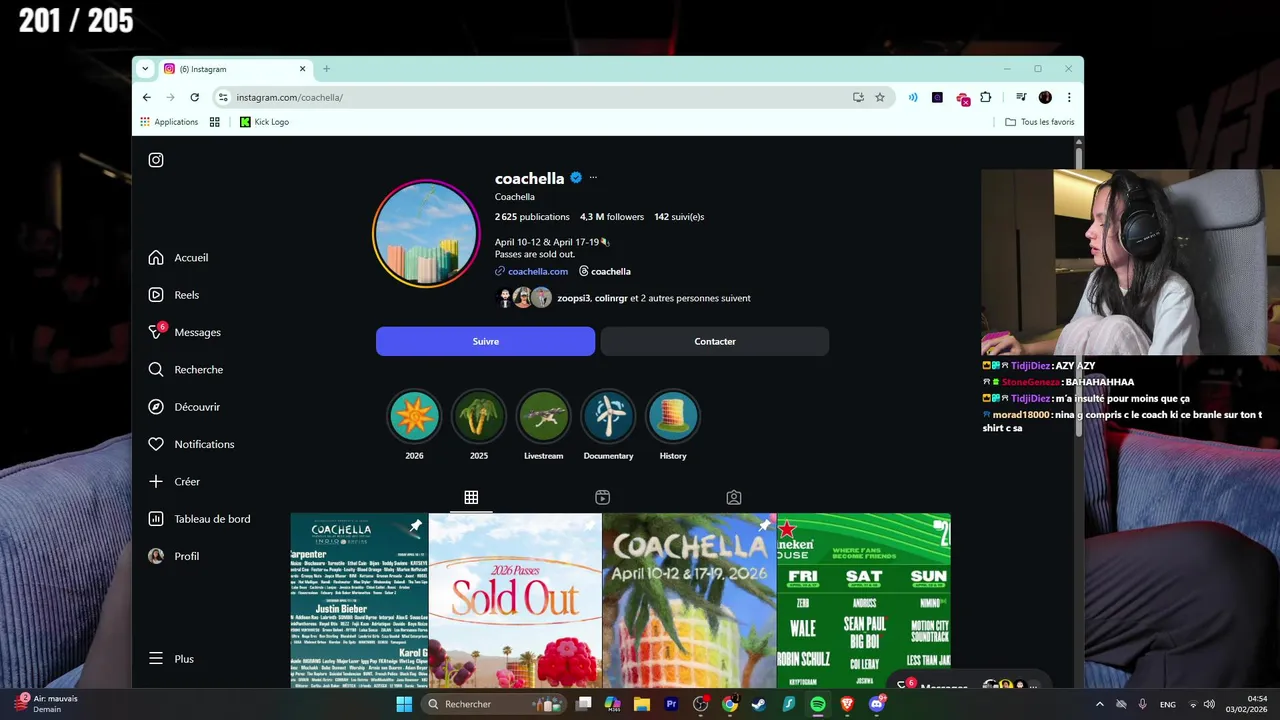1280x720 pixels.
Task: Open the Coachella lineup poster post
Action: click(x=359, y=601)
